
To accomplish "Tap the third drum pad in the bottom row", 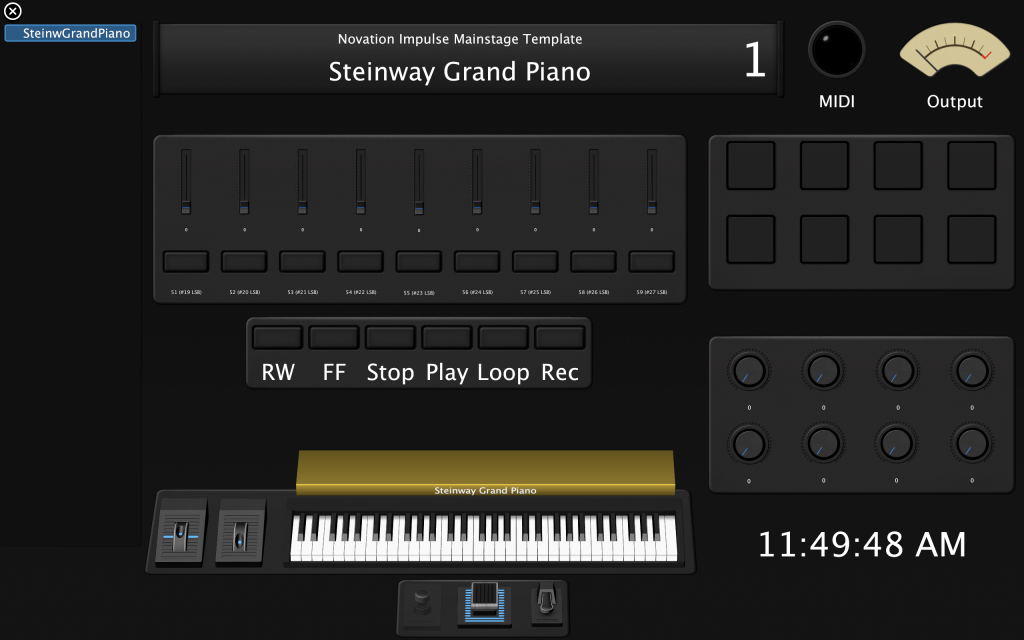I will point(899,240).
